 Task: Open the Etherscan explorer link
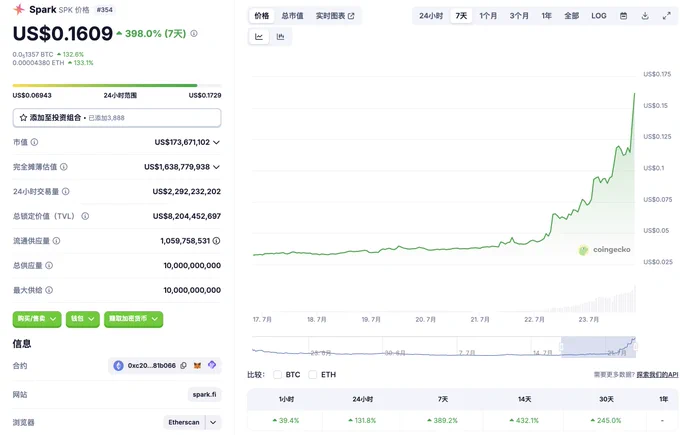(x=184, y=422)
